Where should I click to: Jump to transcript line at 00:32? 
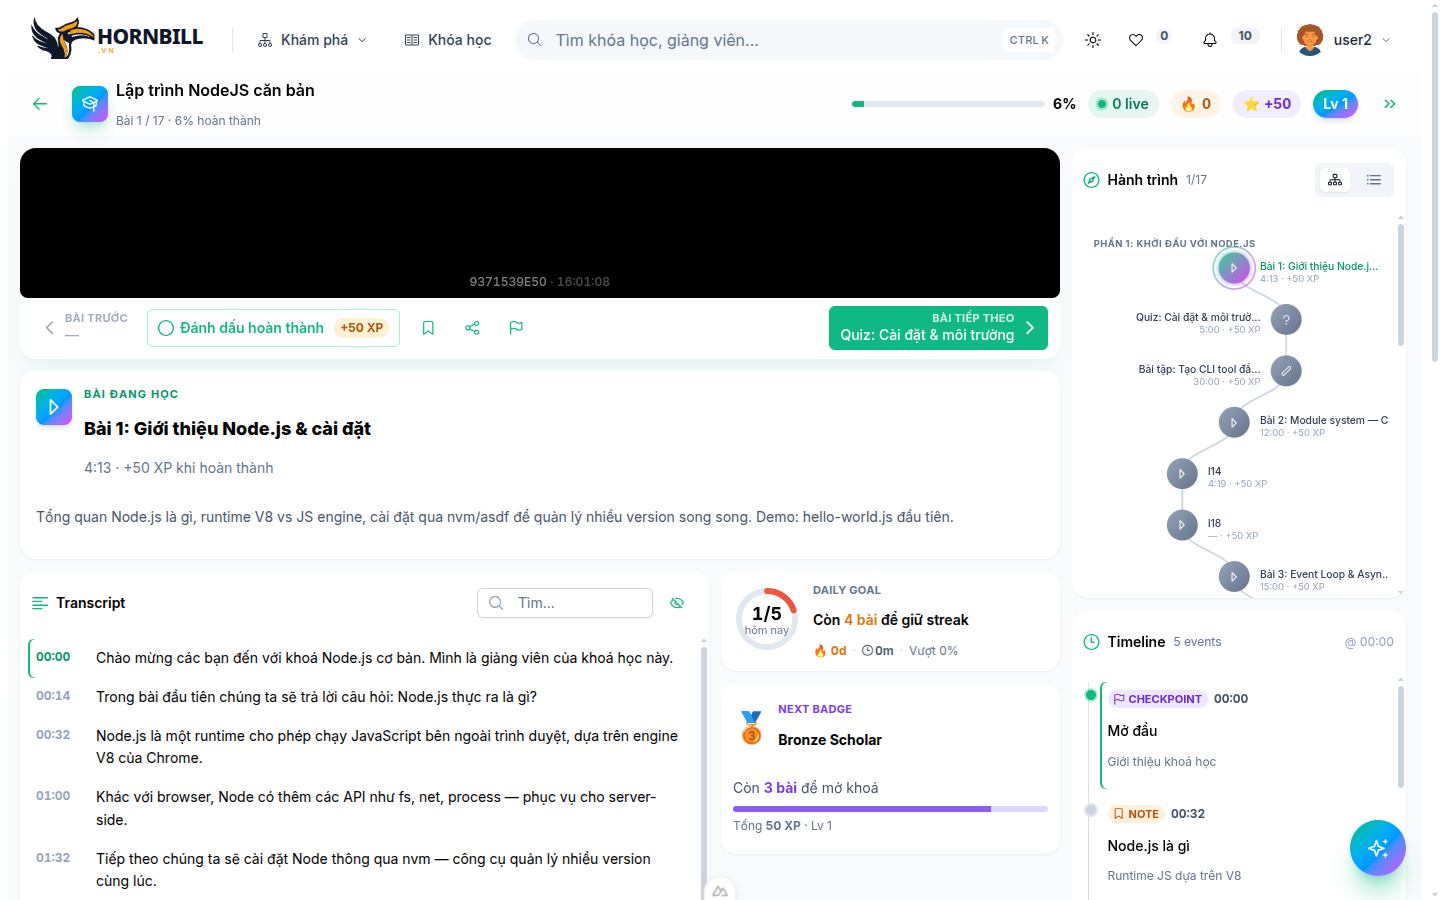tap(359, 747)
